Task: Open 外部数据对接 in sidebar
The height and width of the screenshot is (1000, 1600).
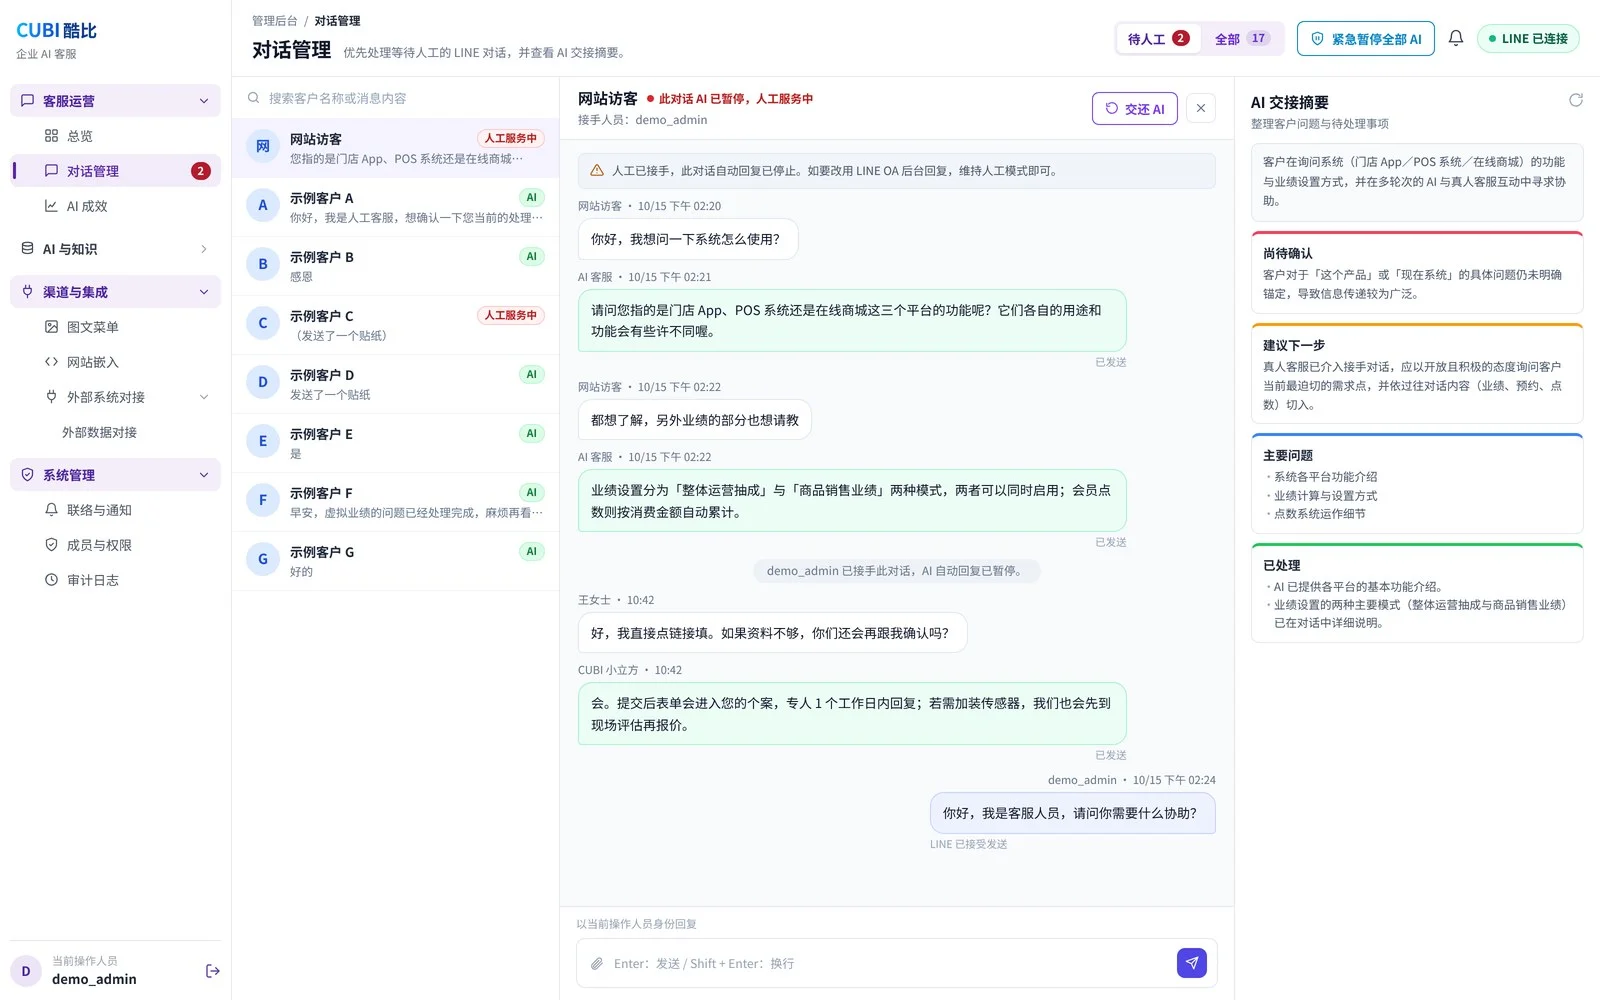Action: (x=115, y=432)
